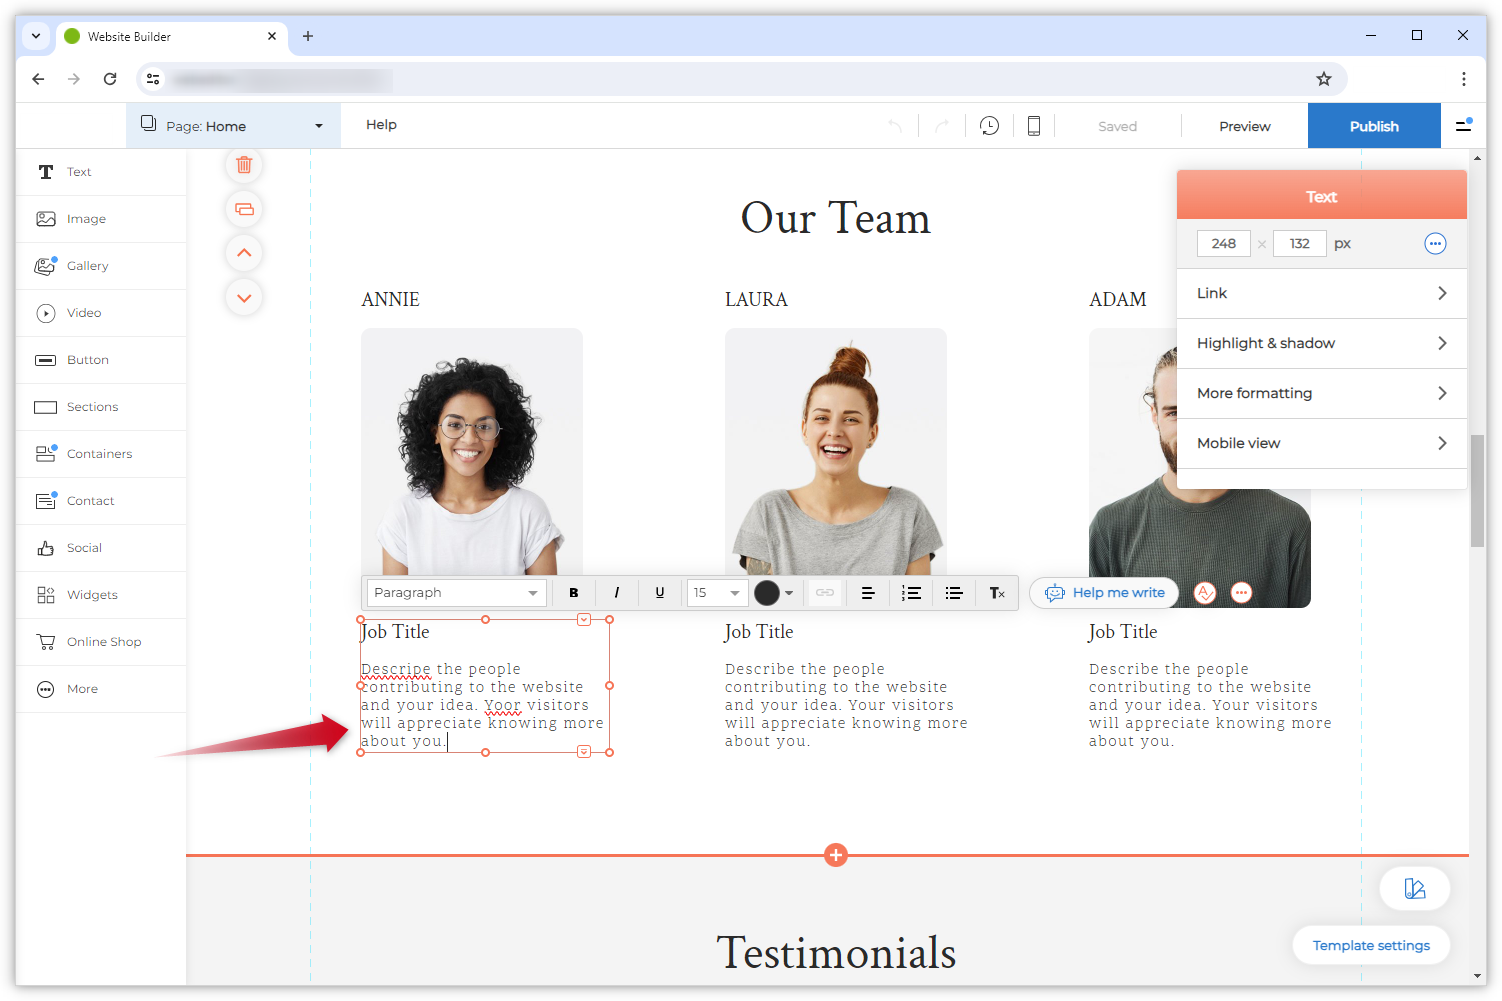
Task: Open text alignment options
Action: tap(868, 593)
